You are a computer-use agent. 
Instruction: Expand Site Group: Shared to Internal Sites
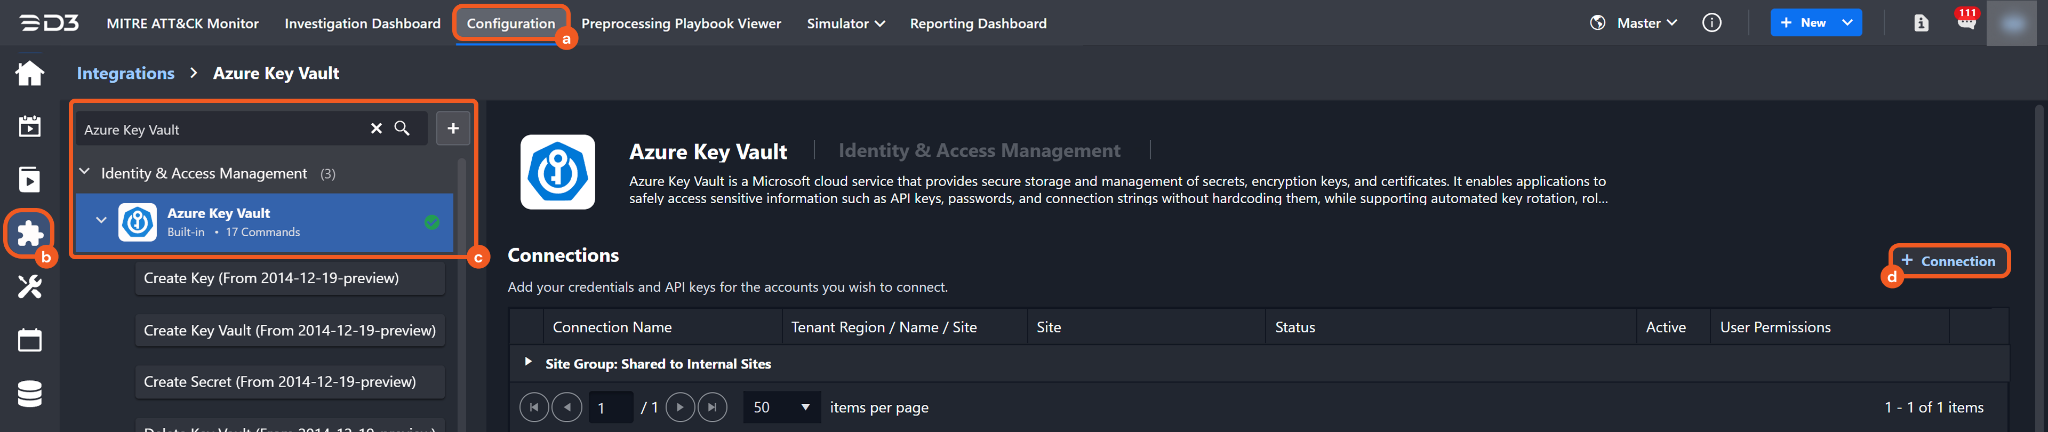[528, 362]
